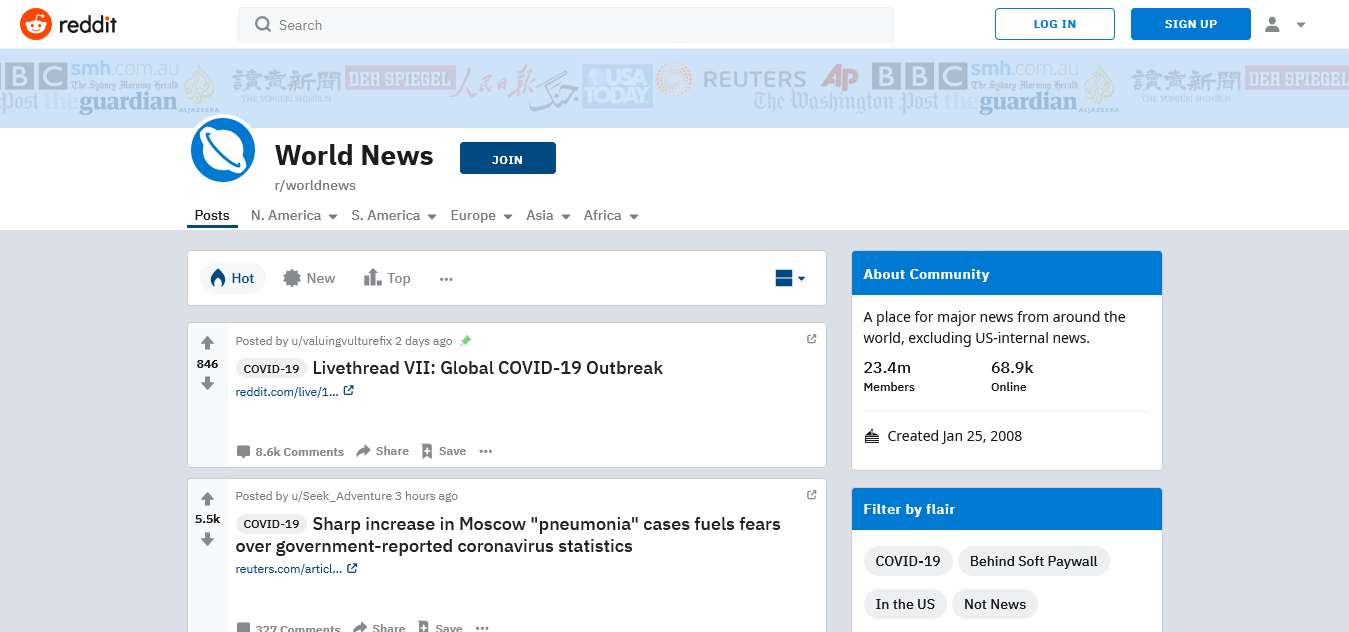
Task: Upvote the Livethread VII COVID-19 post
Action: click(x=207, y=343)
